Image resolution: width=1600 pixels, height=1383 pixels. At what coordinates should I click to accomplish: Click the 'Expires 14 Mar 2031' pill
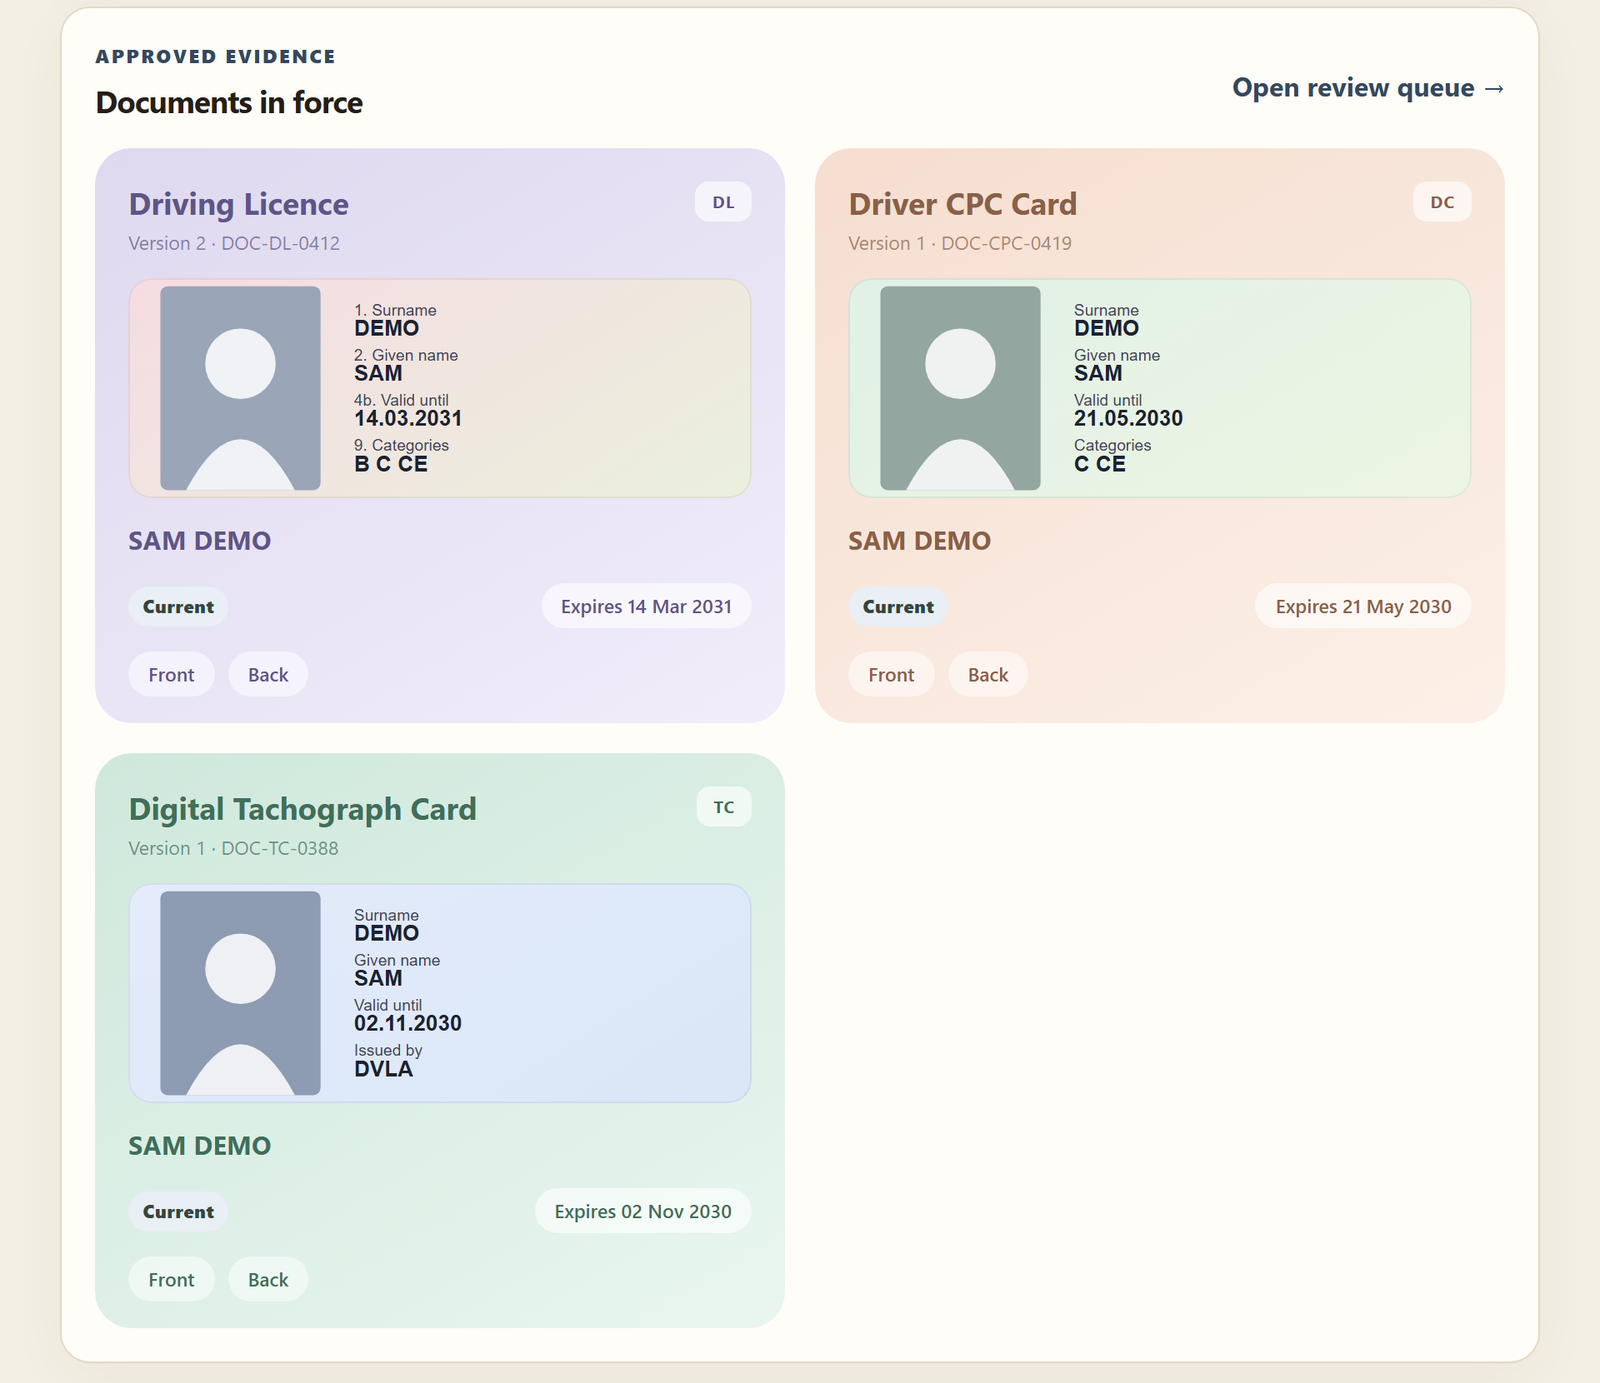click(x=646, y=607)
